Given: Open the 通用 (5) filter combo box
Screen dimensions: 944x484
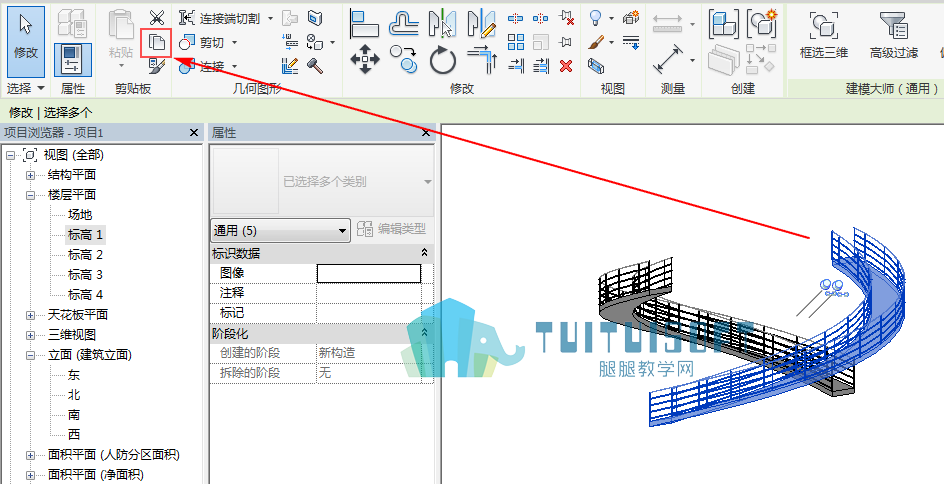Looking at the screenshot, I should pos(280,230).
